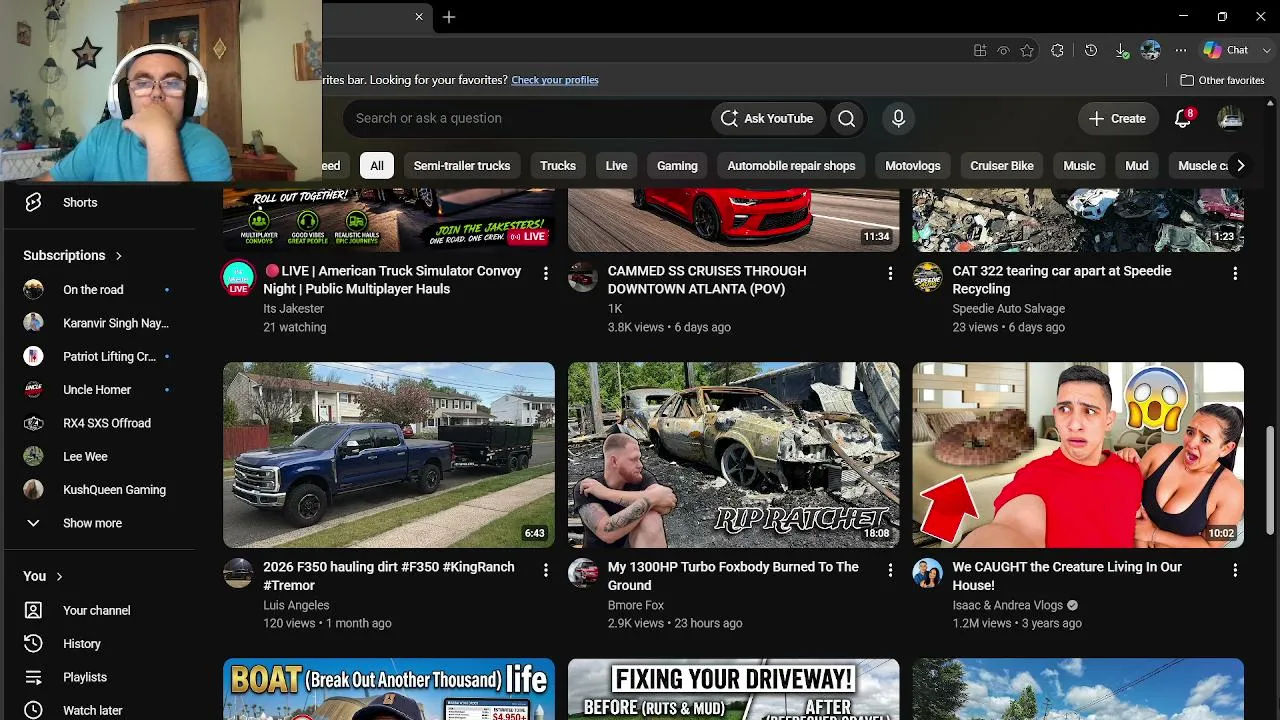Image resolution: width=1280 pixels, height=720 pixels.
Task: Open browser settings and more menu
Action: click(1181, 50)
